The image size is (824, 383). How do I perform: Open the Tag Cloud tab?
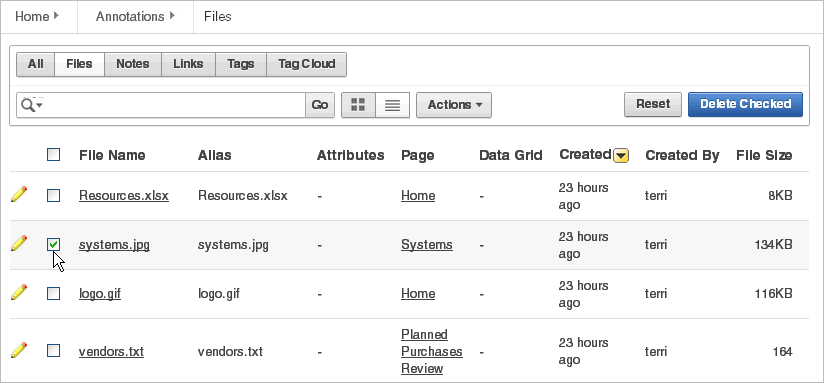[x=306, y=64]
